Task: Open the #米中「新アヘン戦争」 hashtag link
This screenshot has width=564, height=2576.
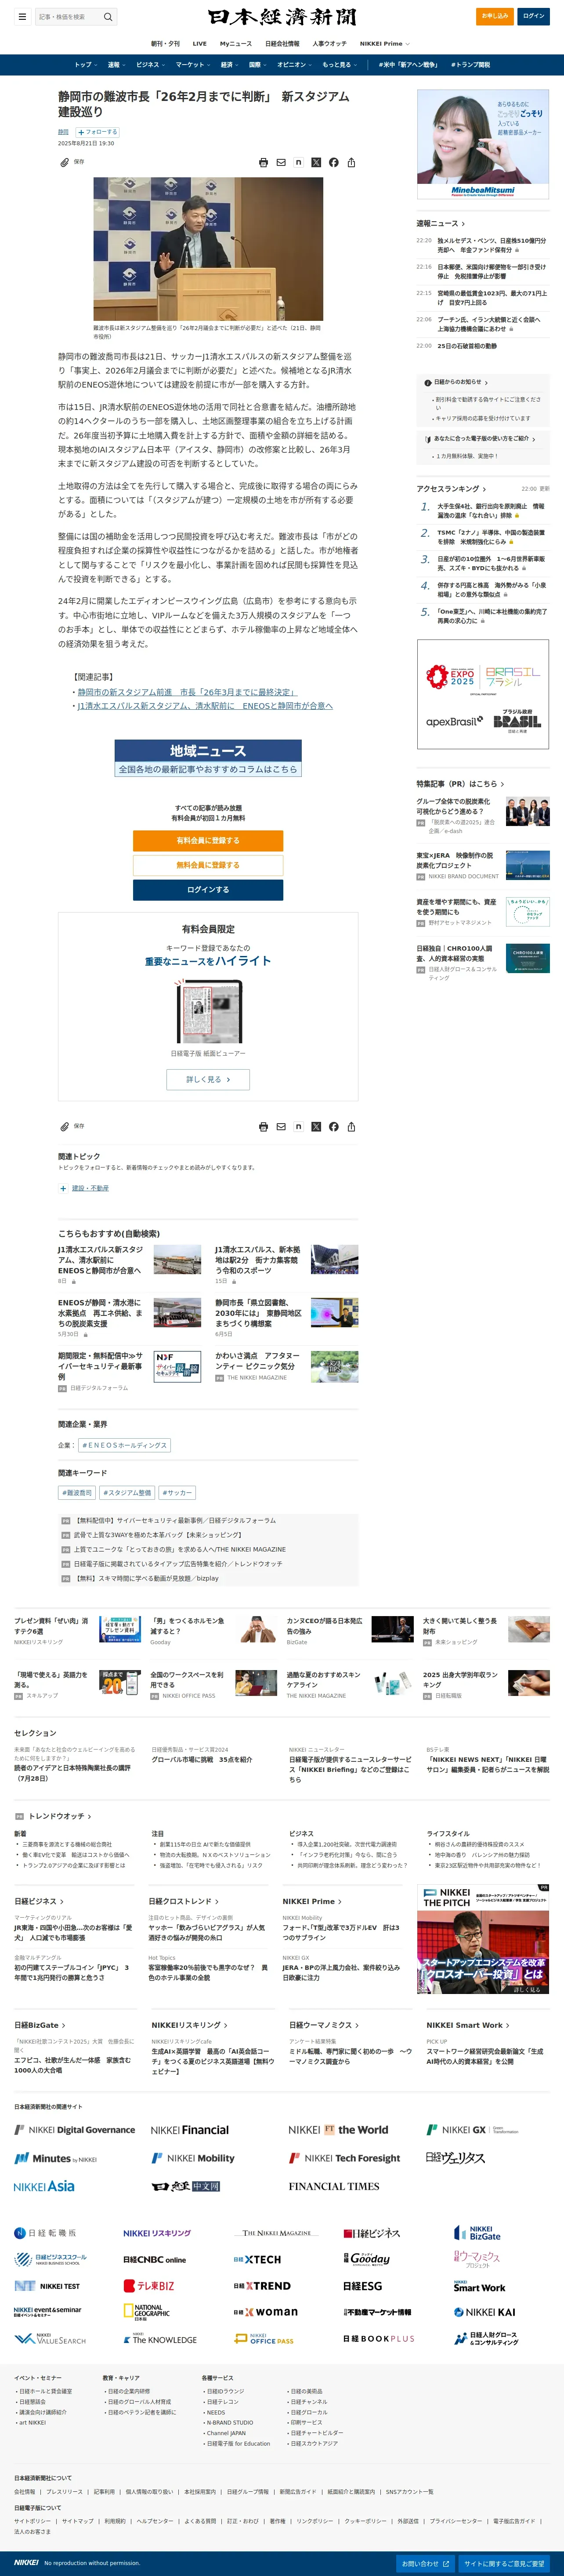Action: click(x=408, y=65)
